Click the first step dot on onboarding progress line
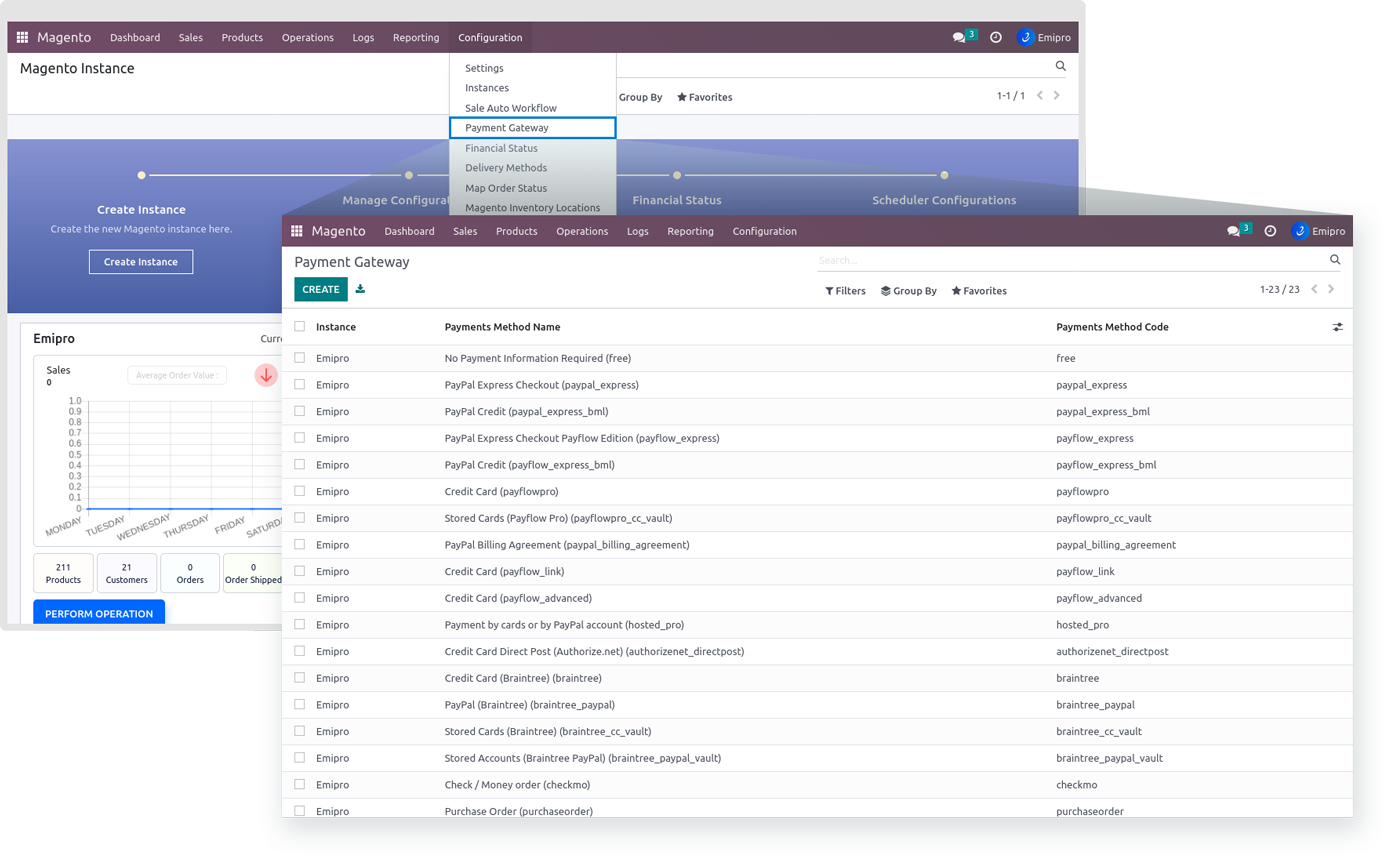The width and height of the screenshot is (1384, 857). pos(141,175)
